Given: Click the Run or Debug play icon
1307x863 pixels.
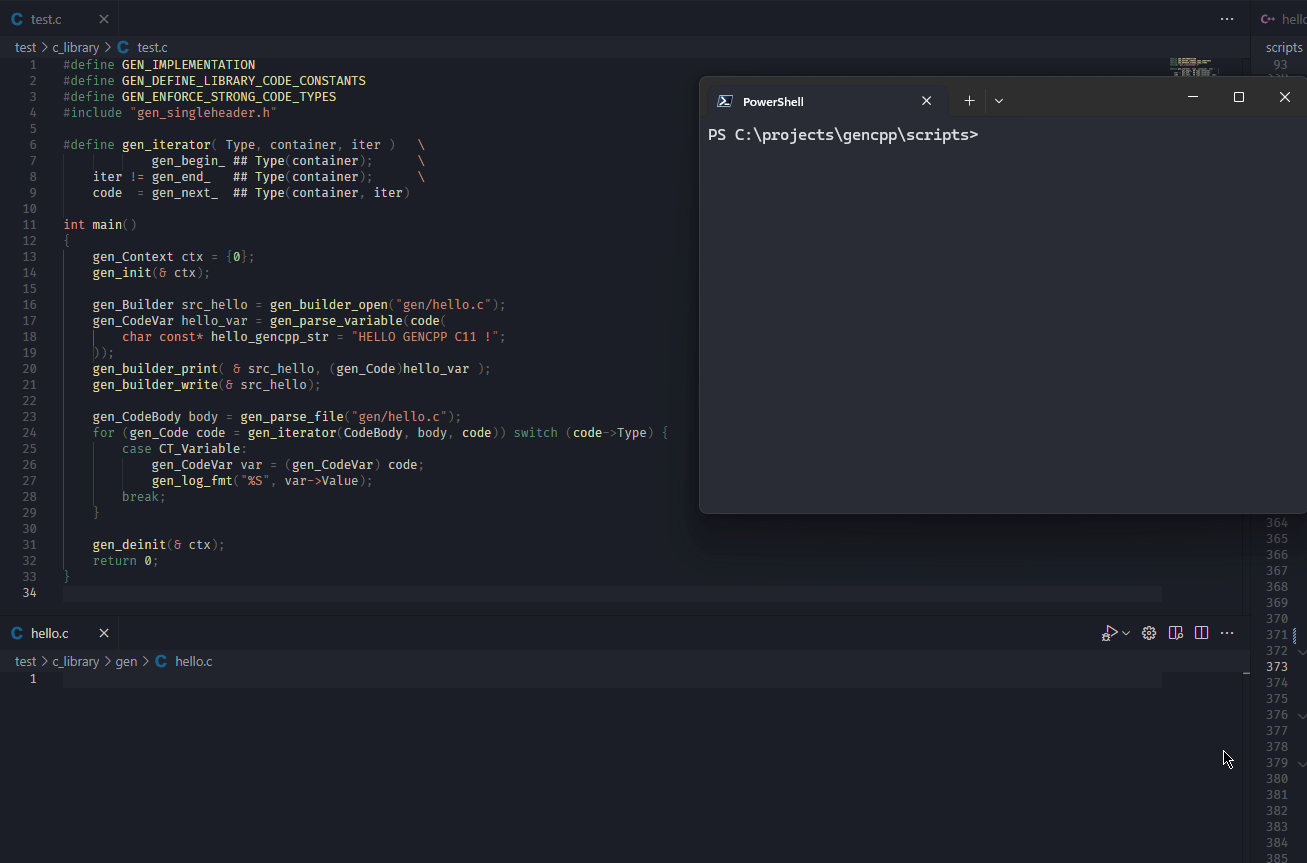Looking at the screenshot, I should click(1110, 633).
